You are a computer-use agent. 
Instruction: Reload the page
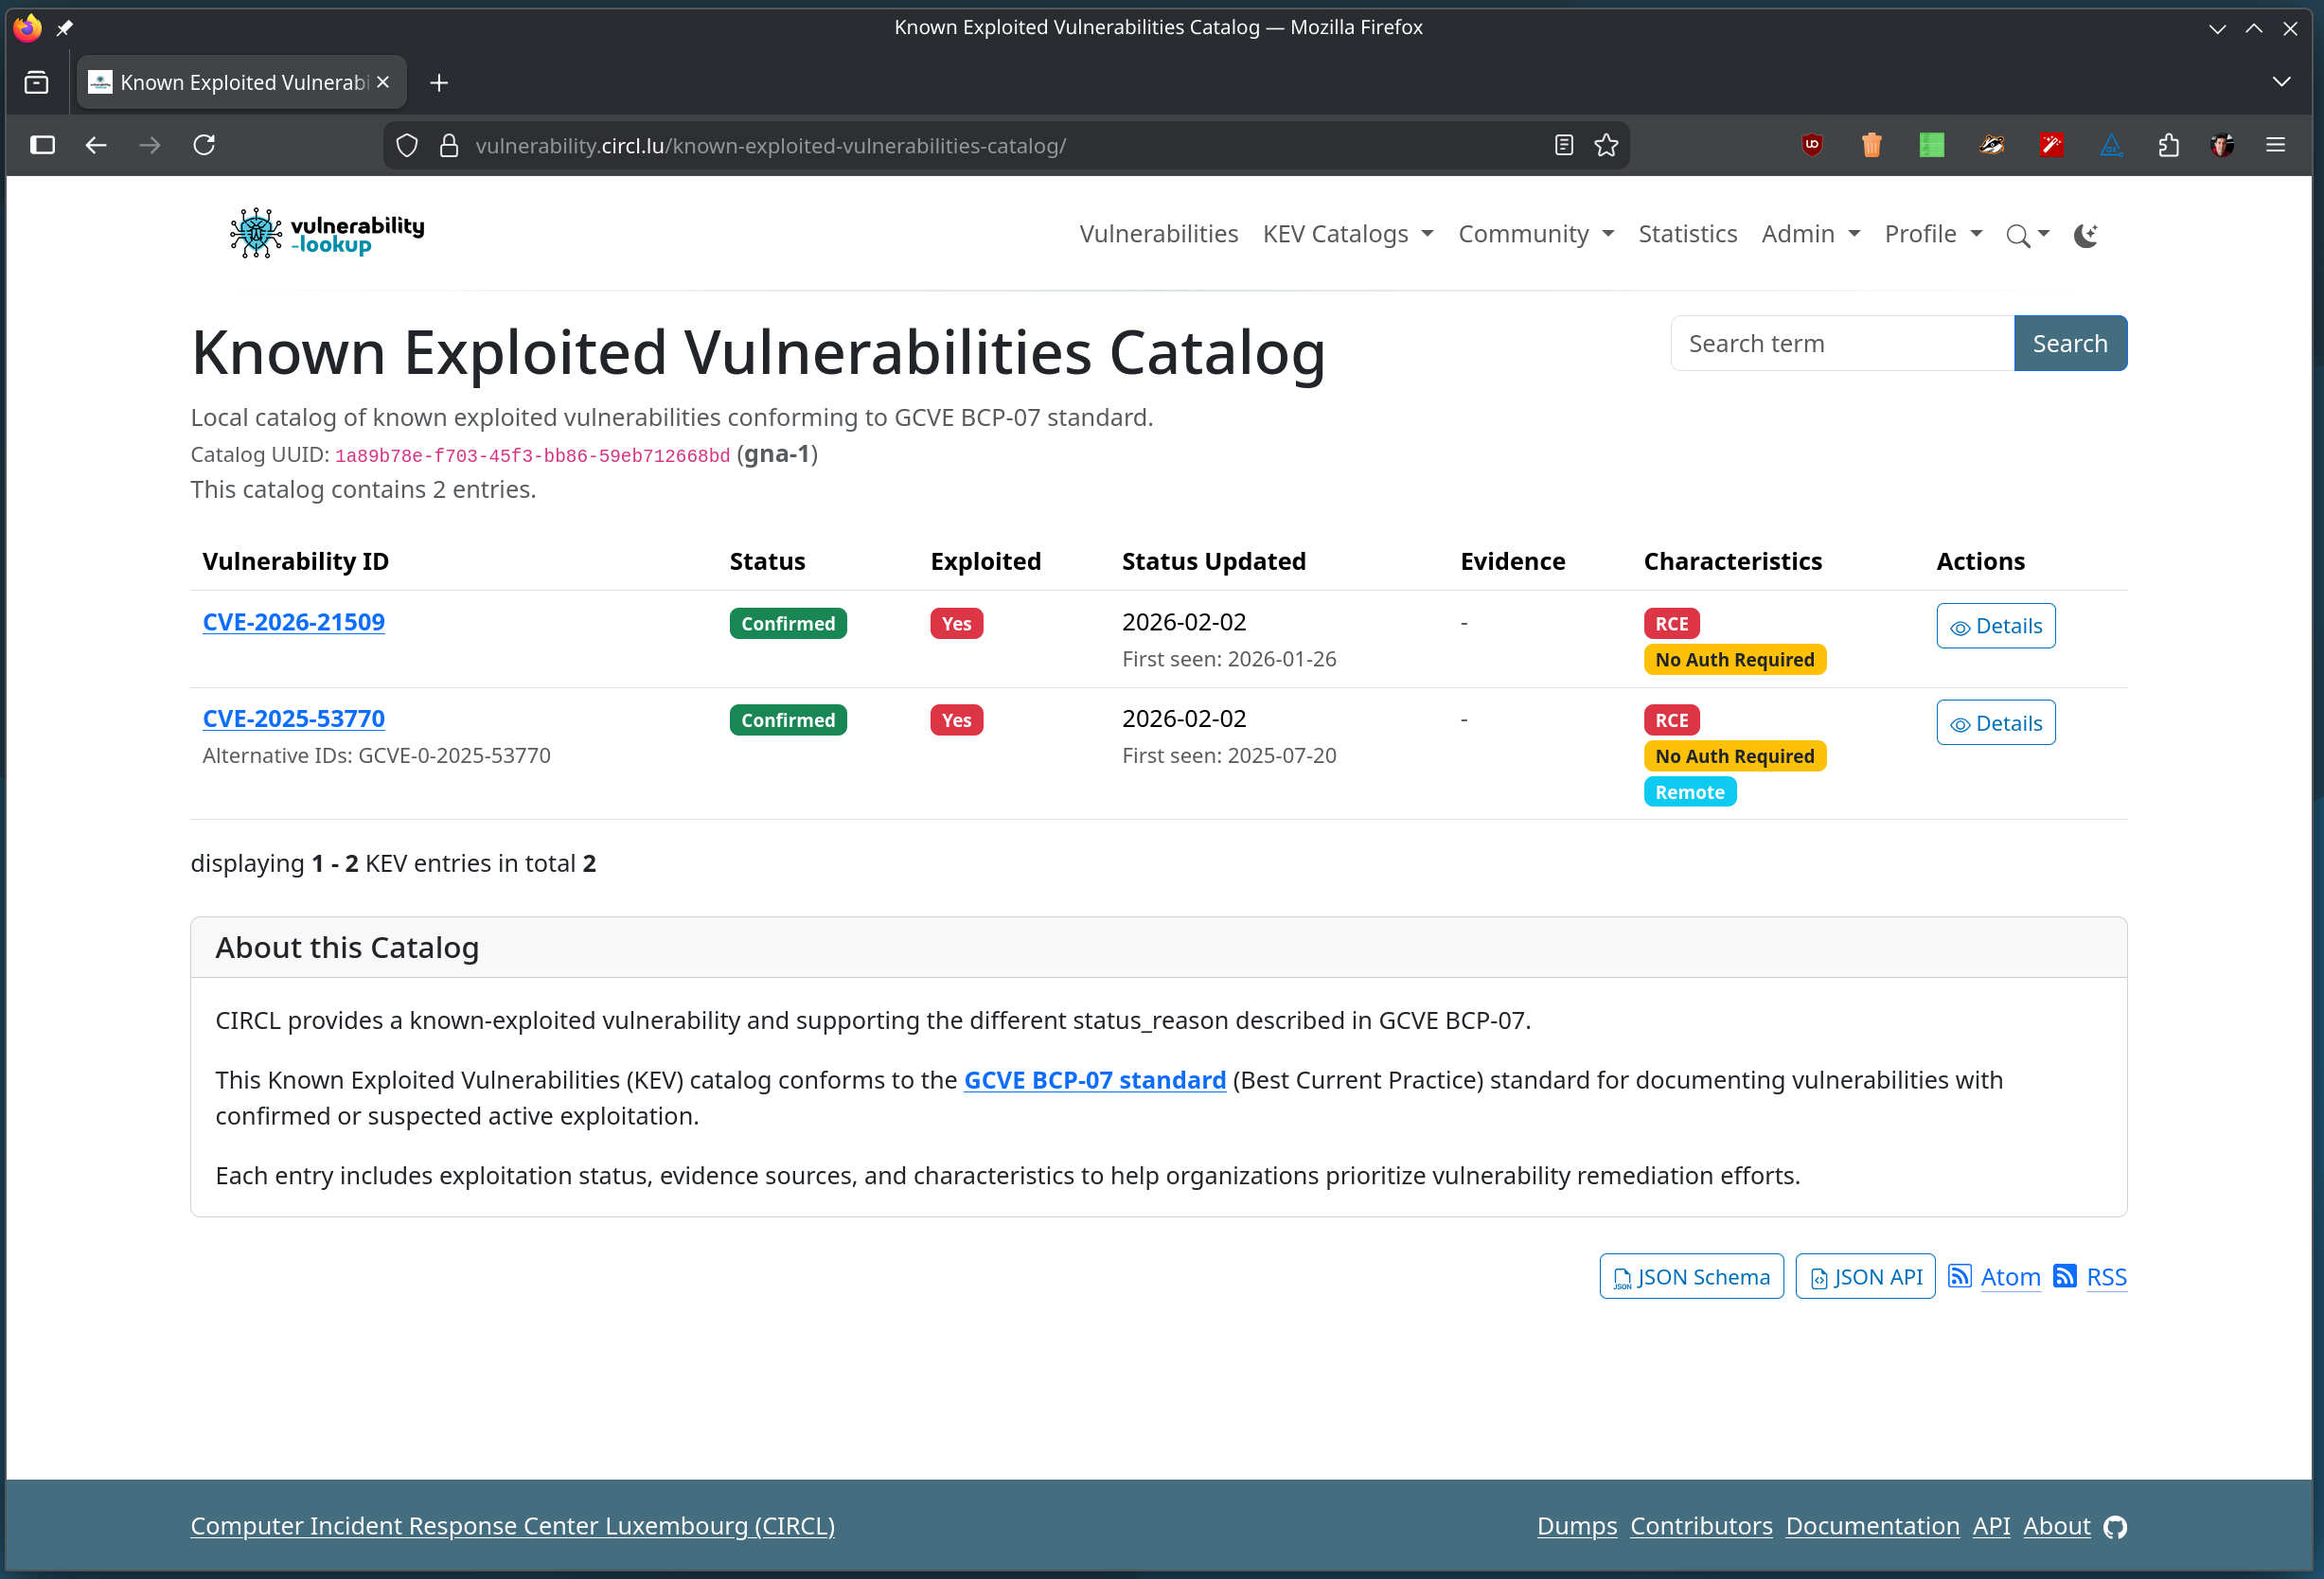(204, 145)
